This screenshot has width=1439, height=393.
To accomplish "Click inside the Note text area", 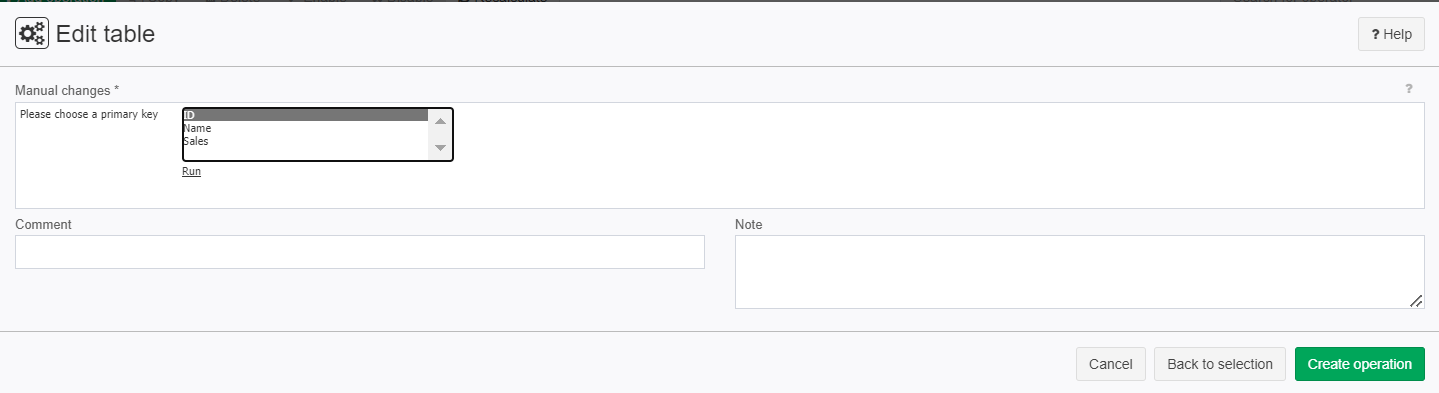I will click(x=1080, y=272).
